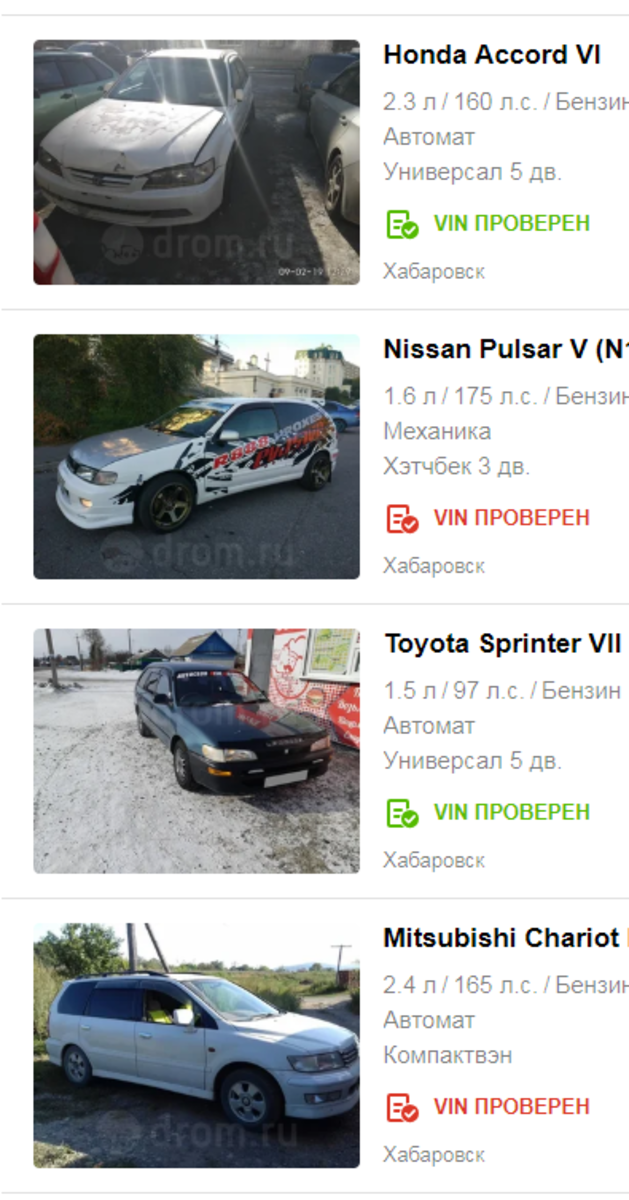This screenshot has width=629, height=1200.
Task: Open the Toyota Sprinter VII listing title
Action: pos(503,643)
